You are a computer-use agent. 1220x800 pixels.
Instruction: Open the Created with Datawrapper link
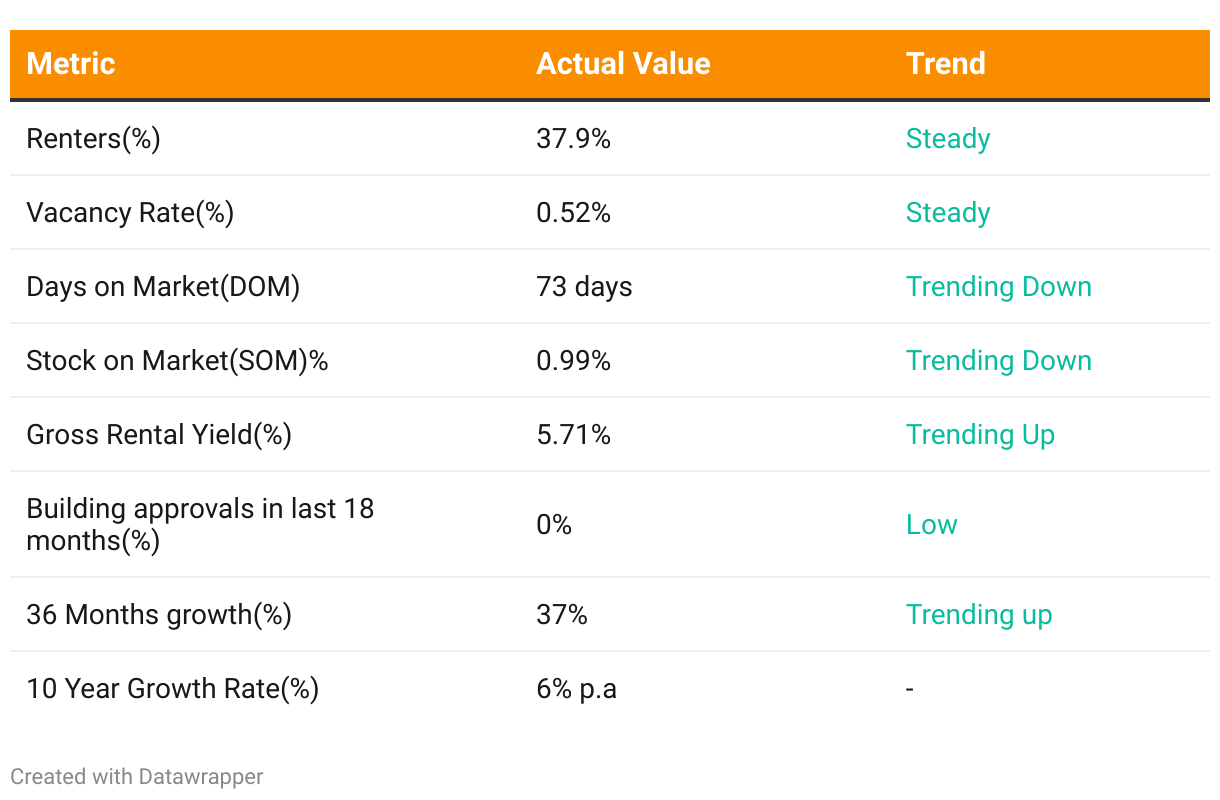click(137, 776)
